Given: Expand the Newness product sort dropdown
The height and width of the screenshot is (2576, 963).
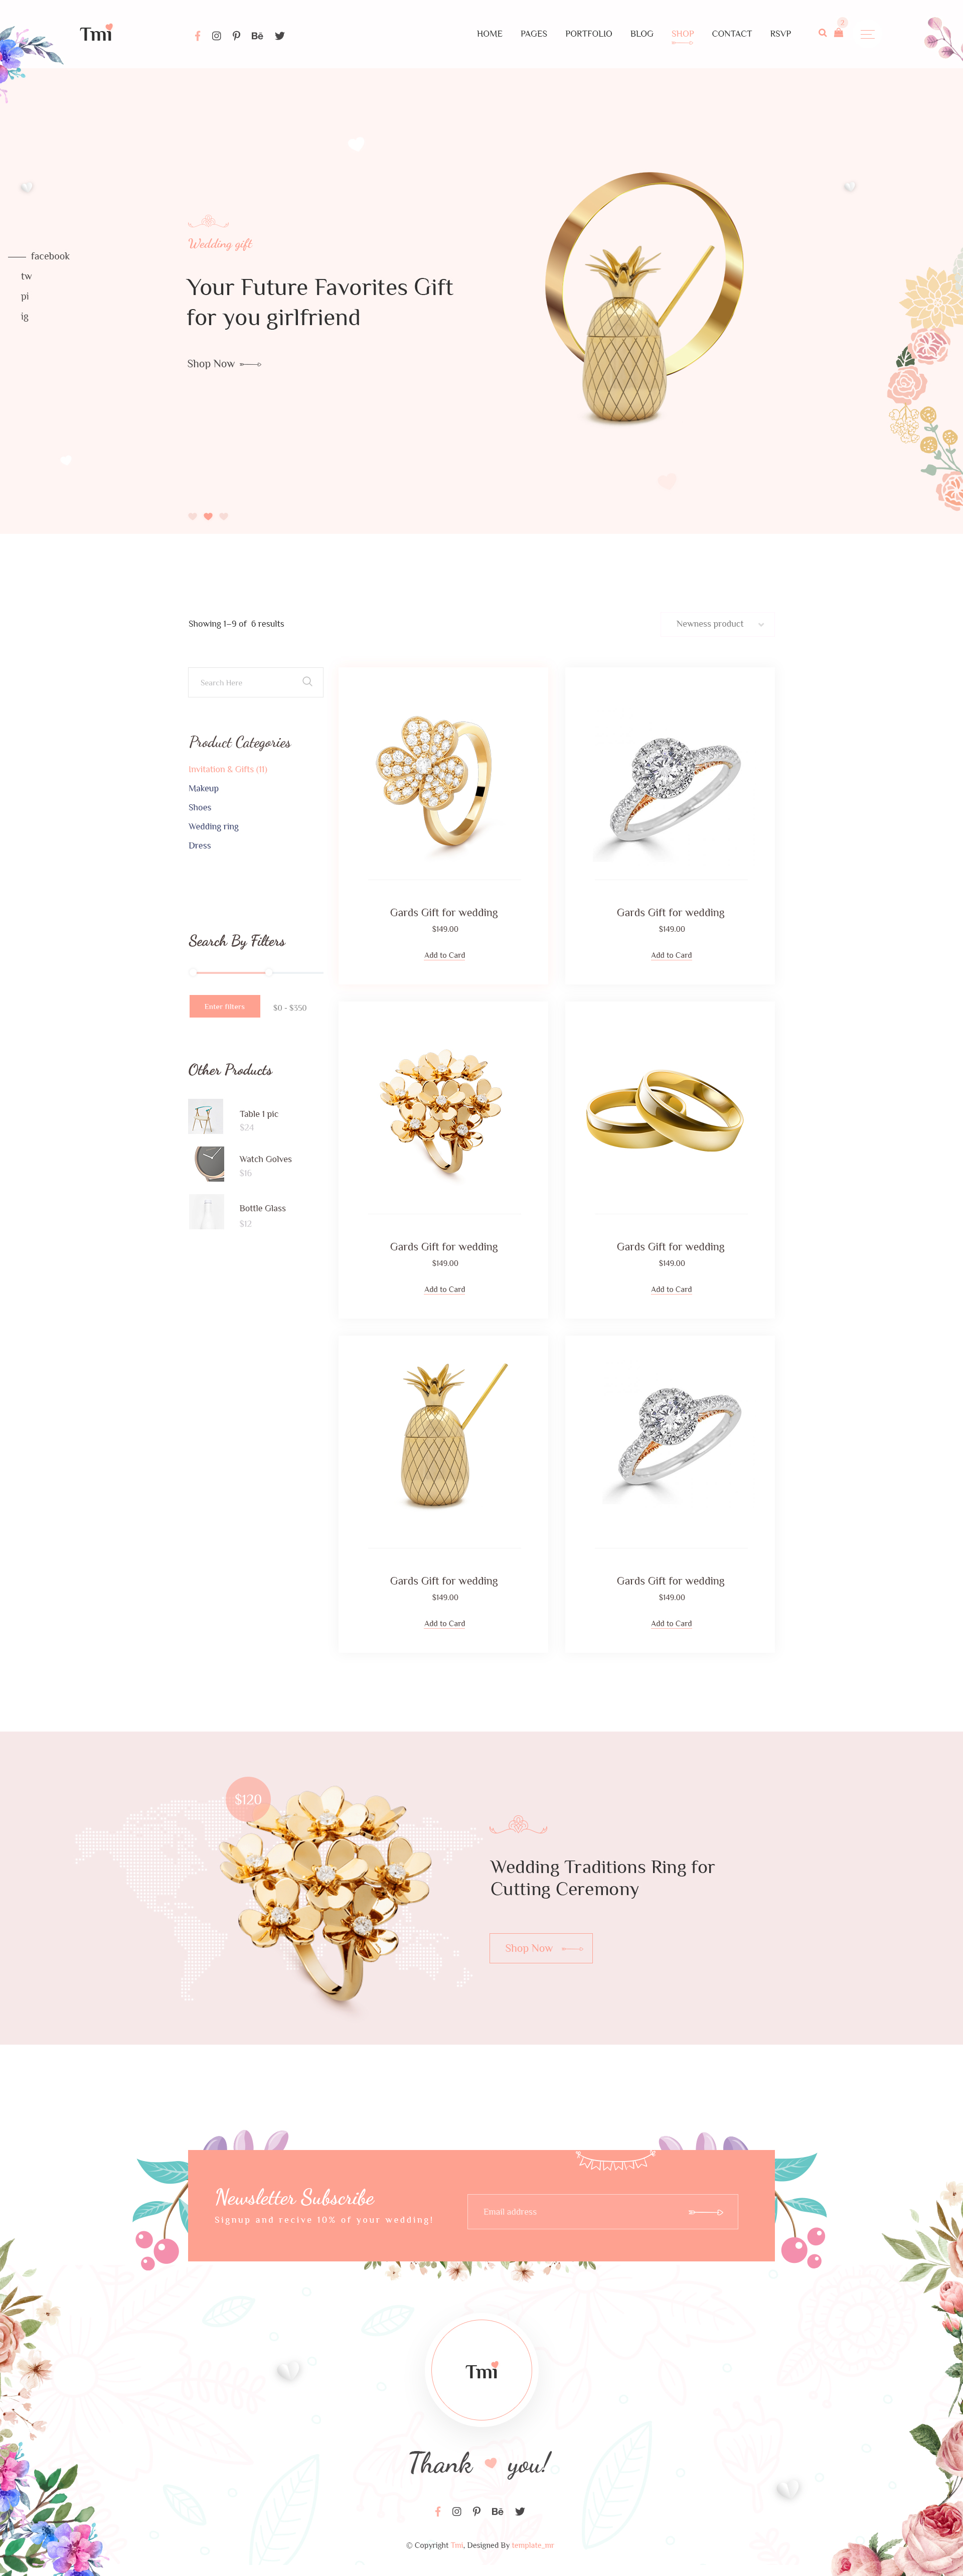Looking at the screenshot, I should [x=719, y=624].
